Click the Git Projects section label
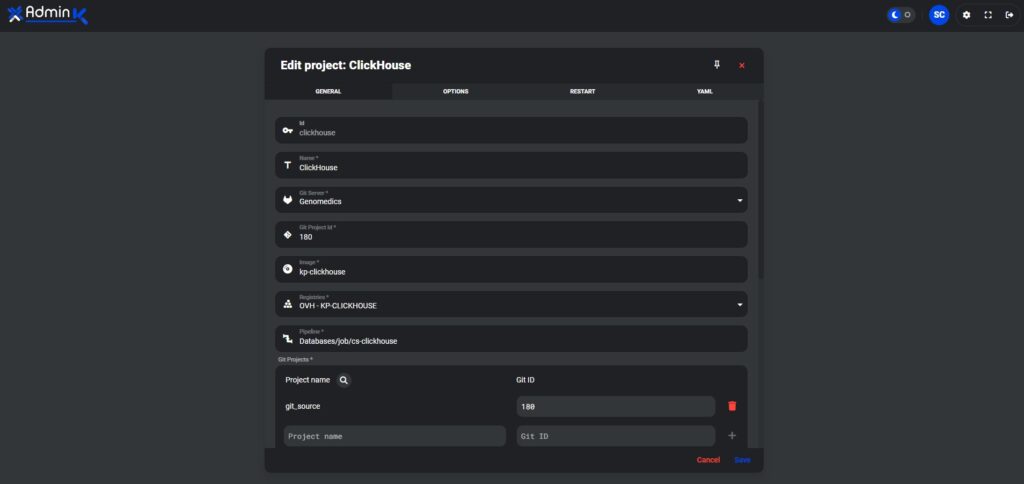Screen dimensions: 1024x484 [295, 359]
